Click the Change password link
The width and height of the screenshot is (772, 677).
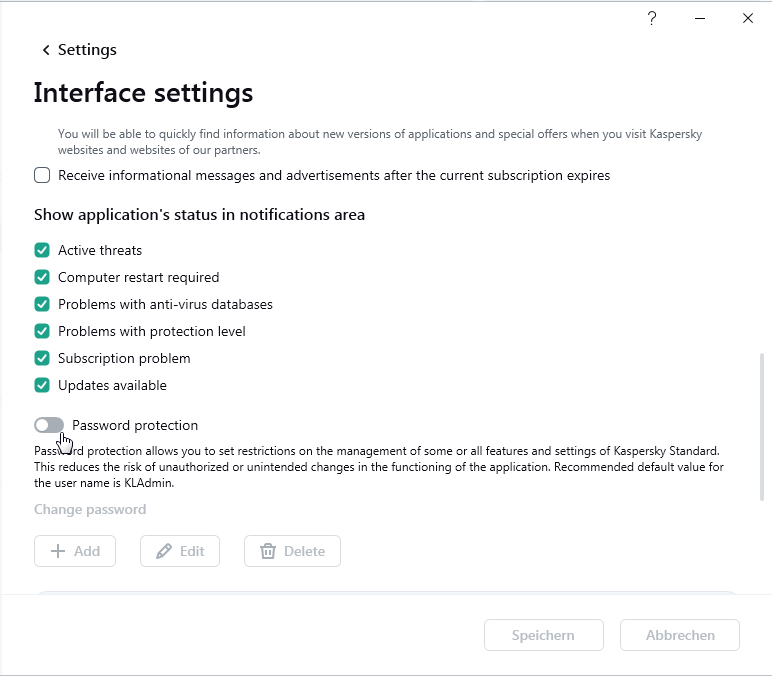pos(90,509)
